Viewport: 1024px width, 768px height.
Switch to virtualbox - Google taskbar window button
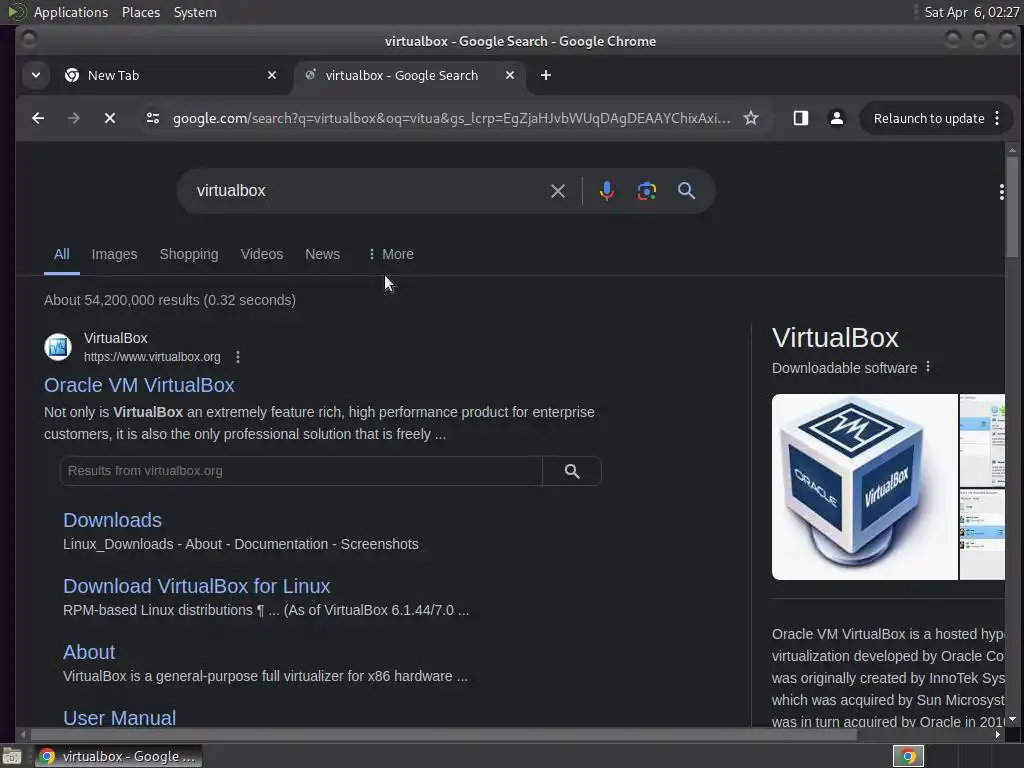119,756
